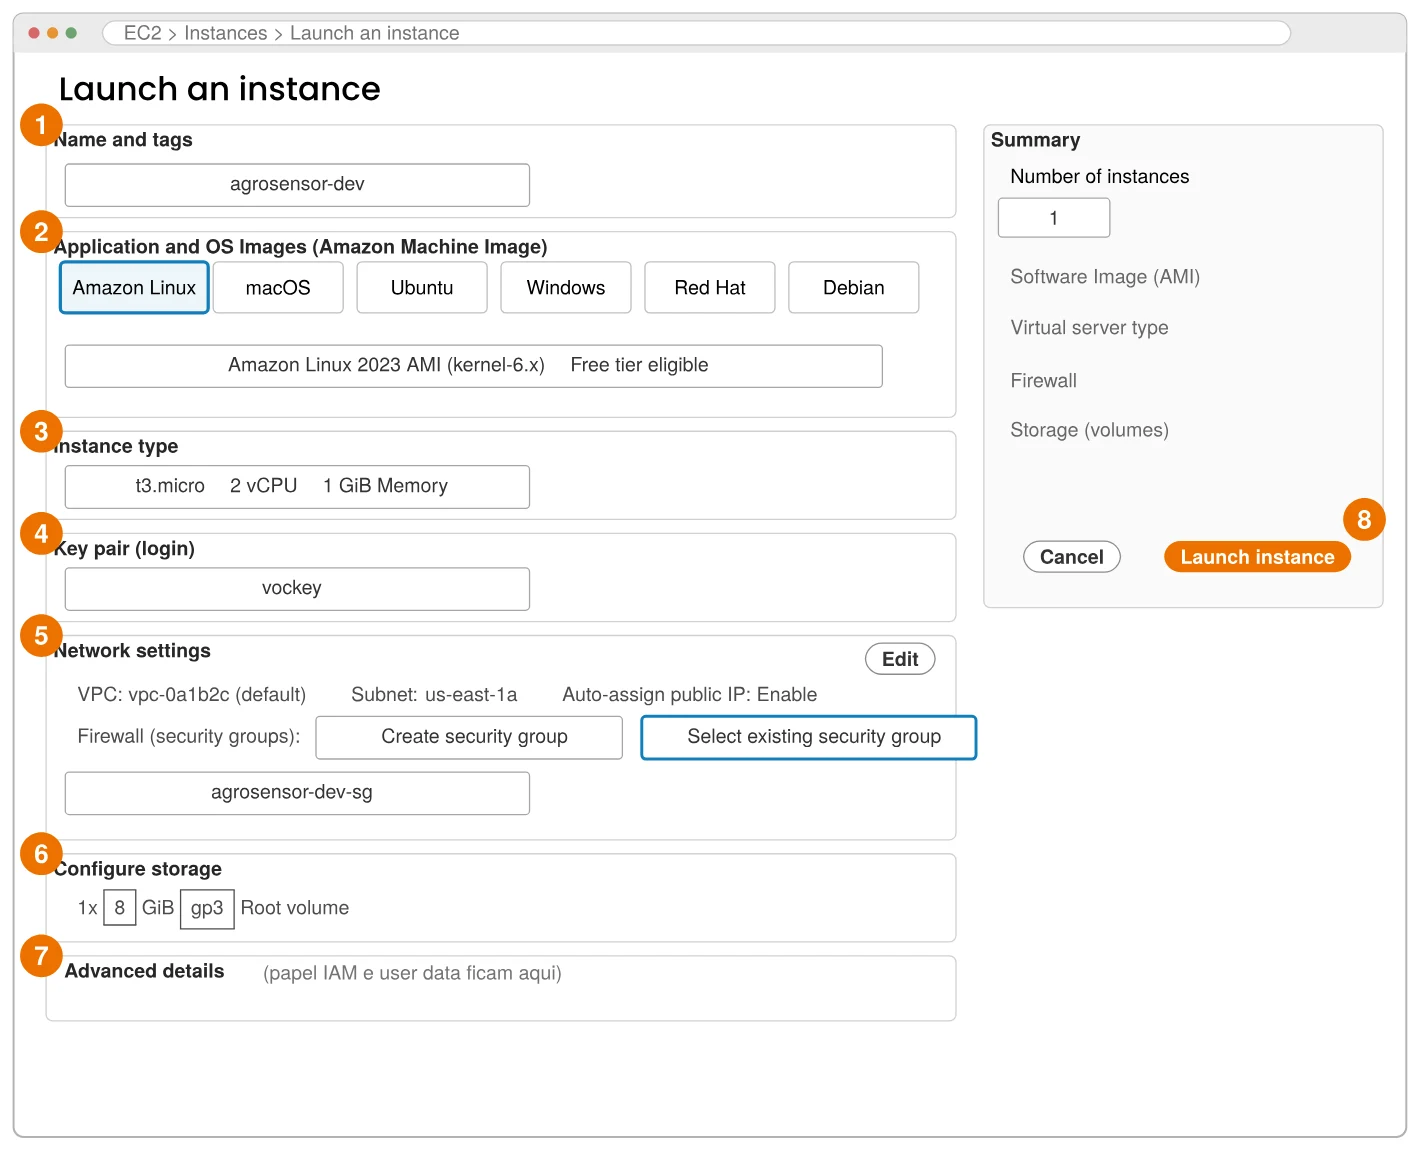Screen dimensions: 1419x1149
Task: Click the Network settings heading
Action: [132, 651]
